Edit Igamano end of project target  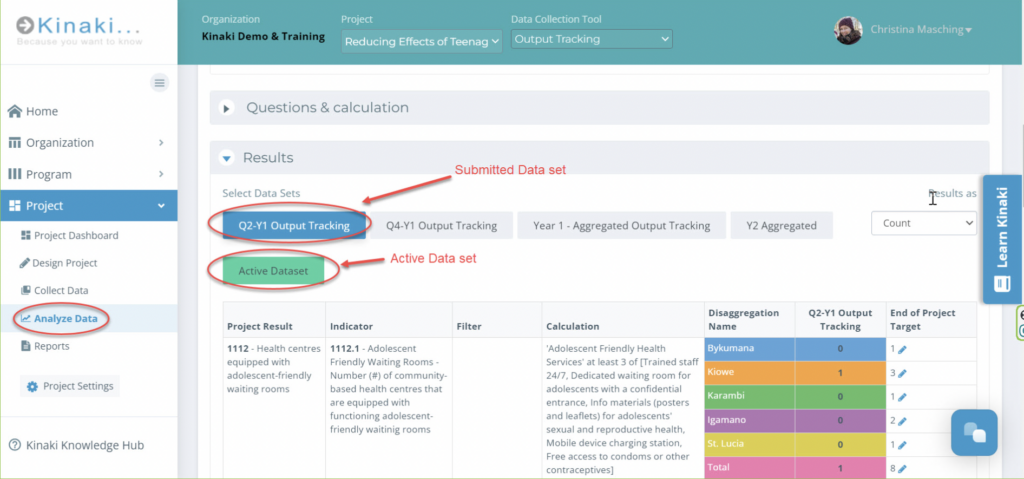click(903, 421)
